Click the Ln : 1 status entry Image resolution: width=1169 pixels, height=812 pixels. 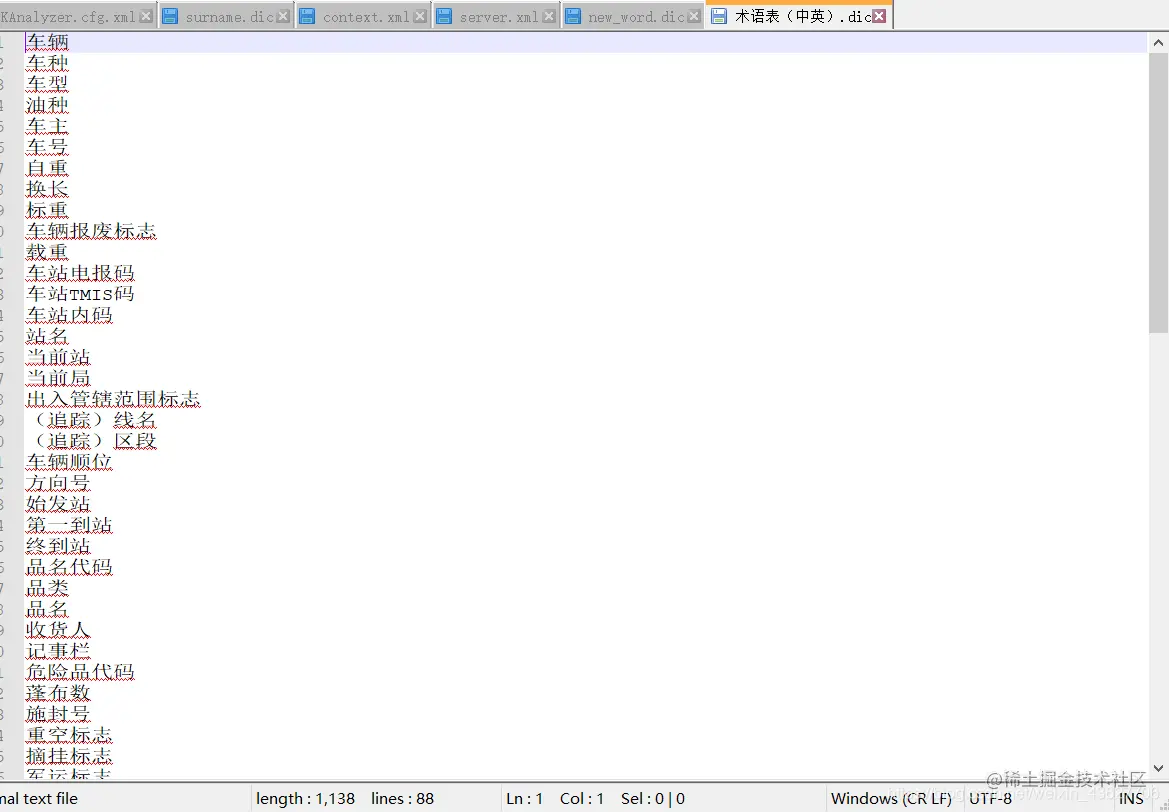pos(524,799)
